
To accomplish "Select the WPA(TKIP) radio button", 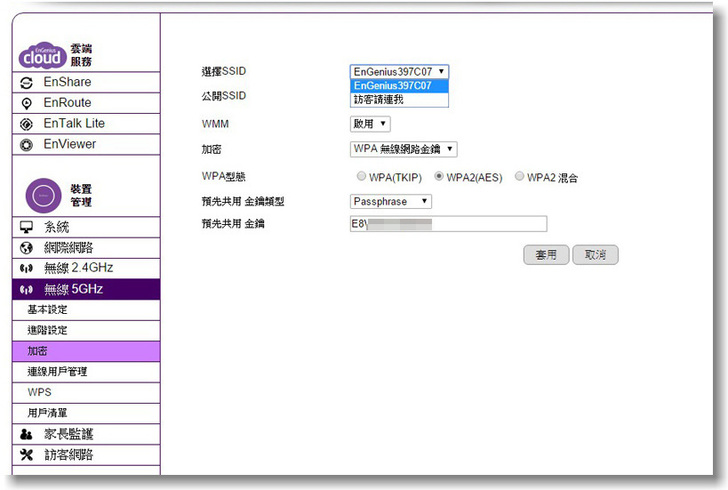I will pos(361,176).
